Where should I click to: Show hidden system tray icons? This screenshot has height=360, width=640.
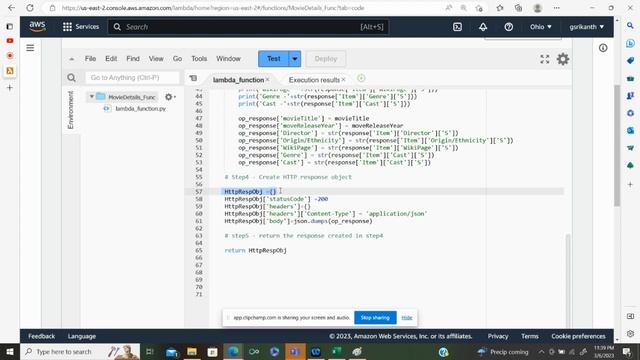541,351
